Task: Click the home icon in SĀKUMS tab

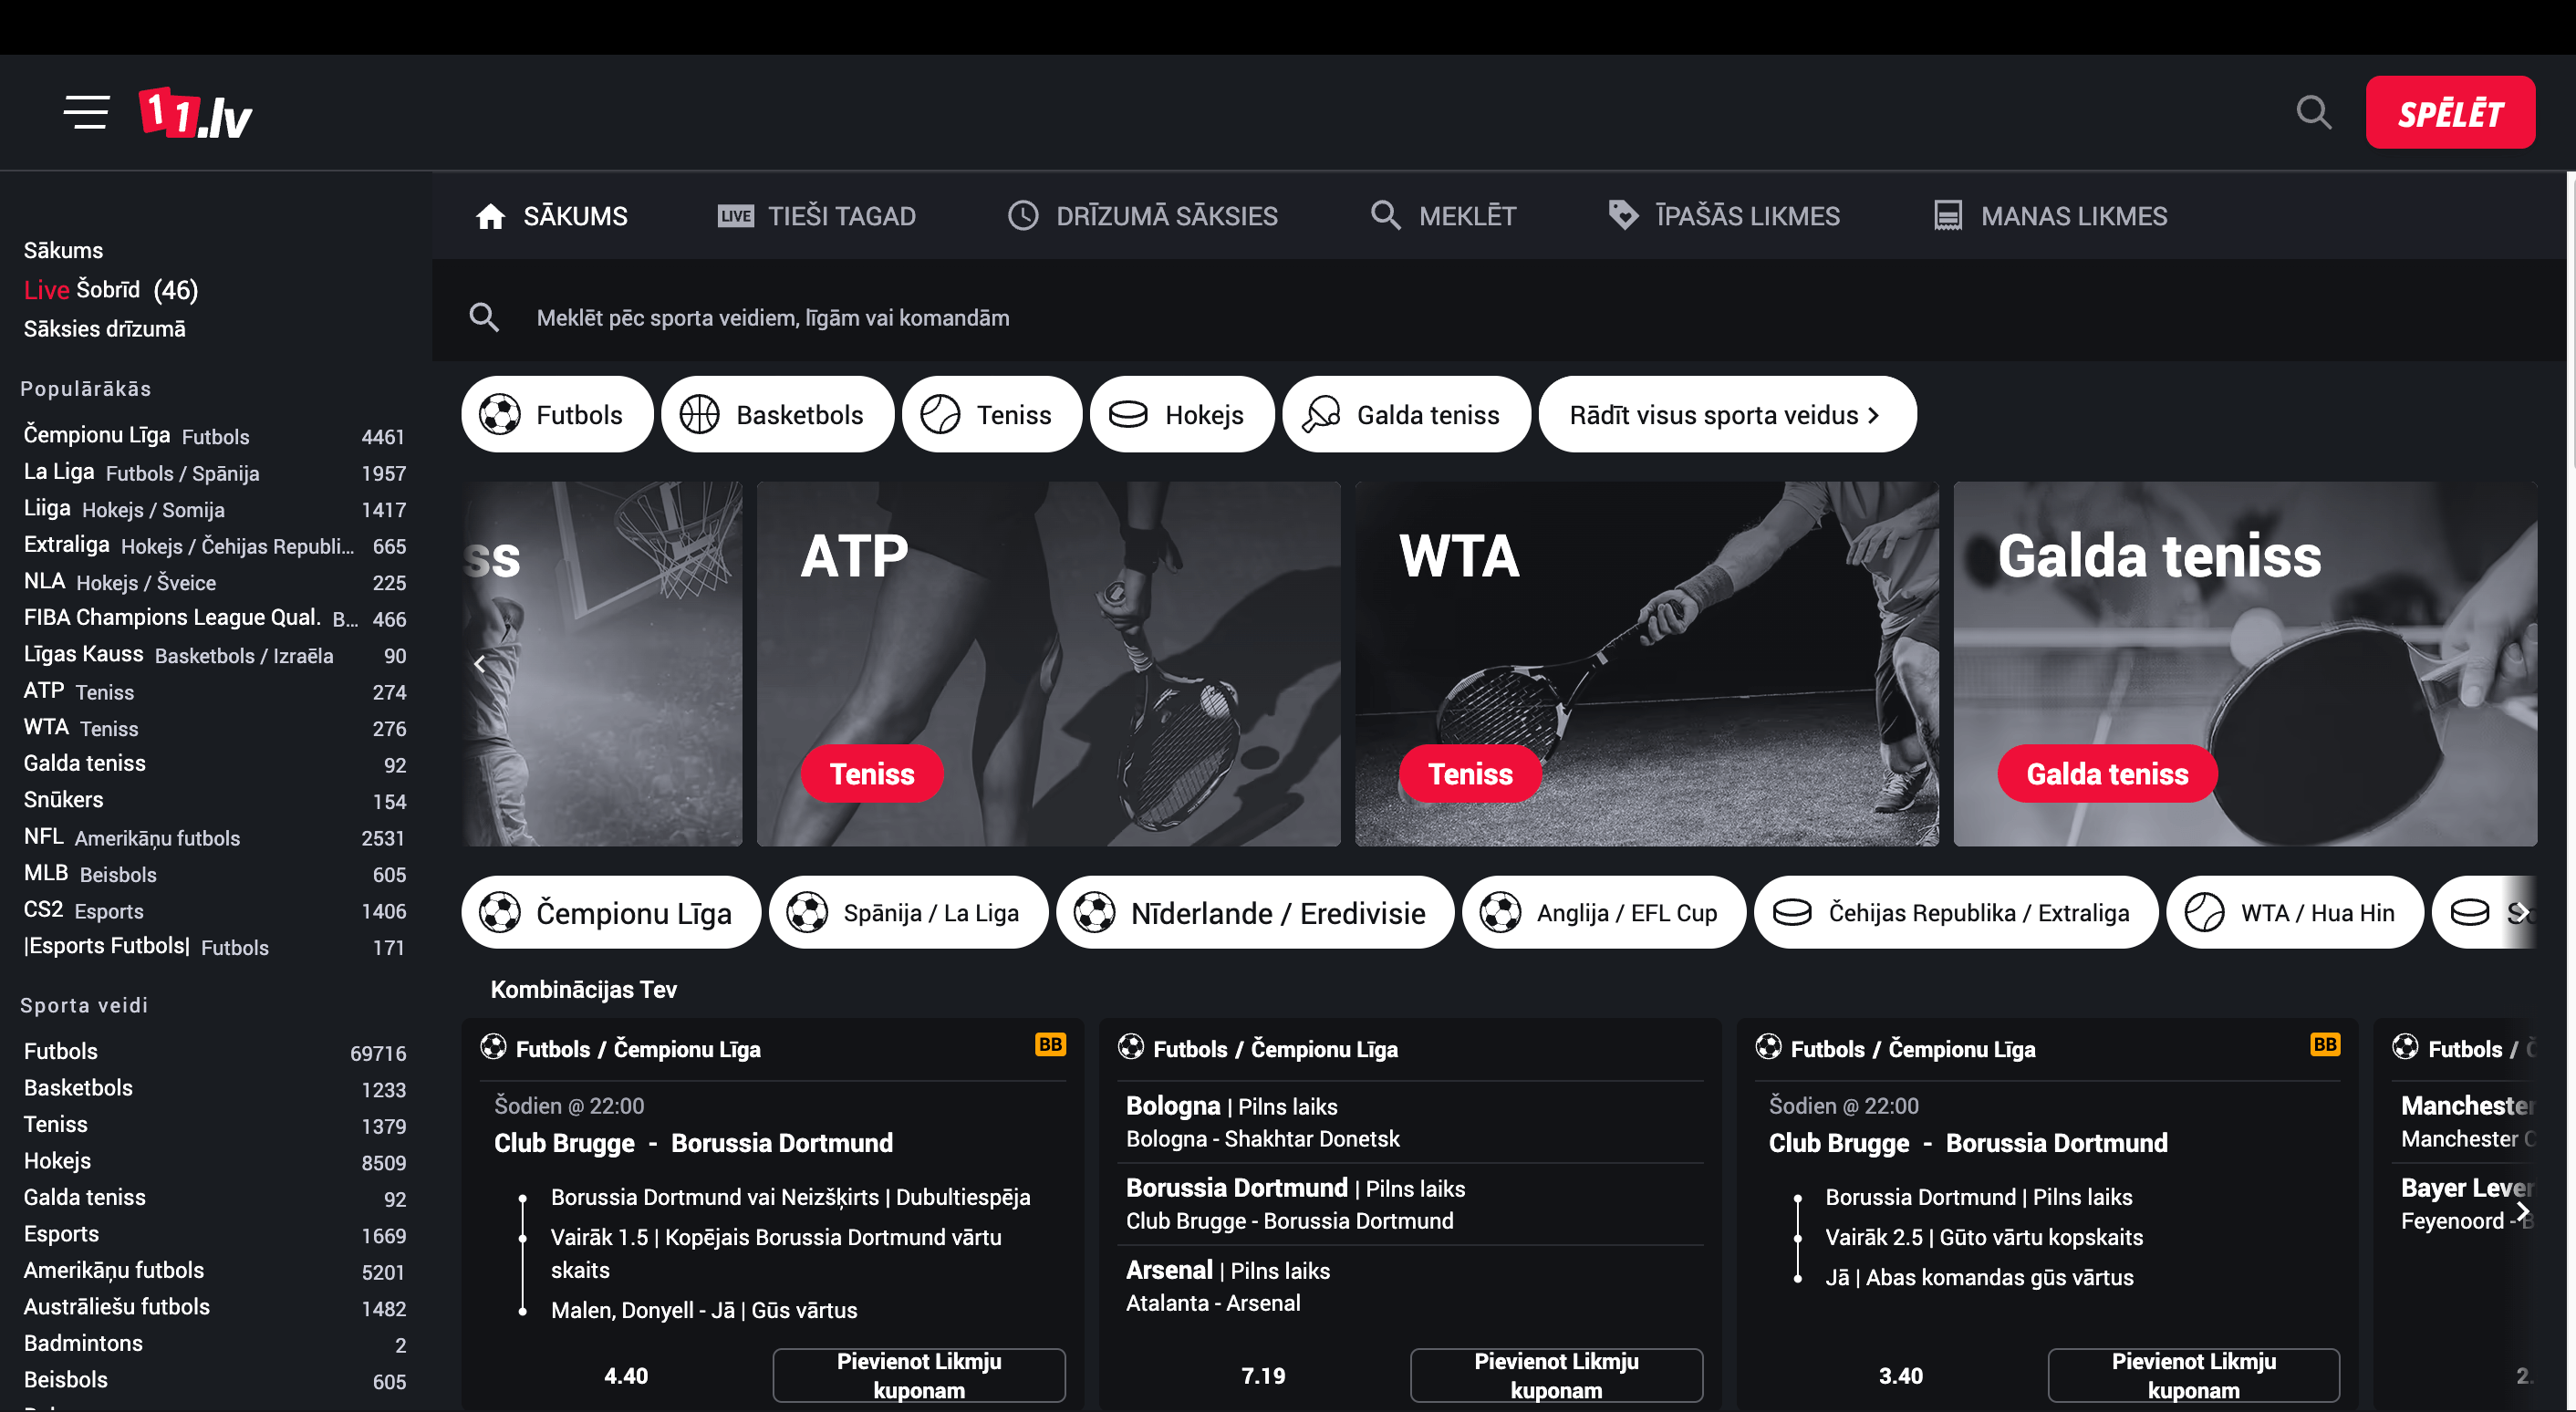Action: (490, 216)
